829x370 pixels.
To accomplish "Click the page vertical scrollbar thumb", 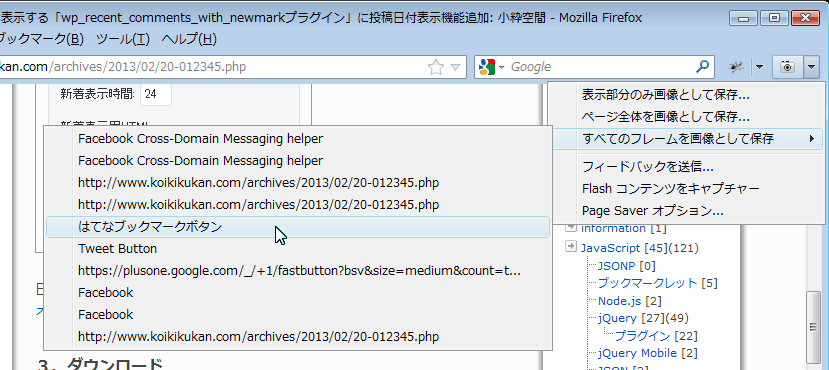I will pyautogui.click(x=814, y=326).
